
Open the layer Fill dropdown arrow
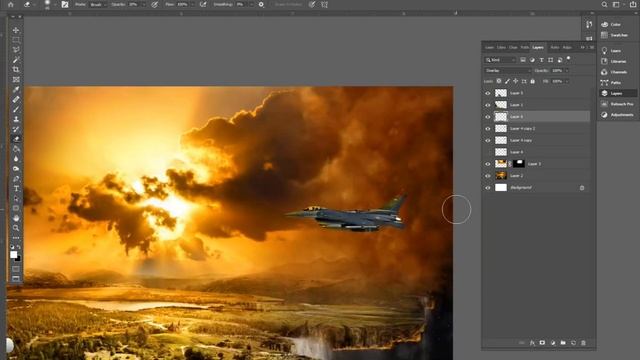pos(567,81)
